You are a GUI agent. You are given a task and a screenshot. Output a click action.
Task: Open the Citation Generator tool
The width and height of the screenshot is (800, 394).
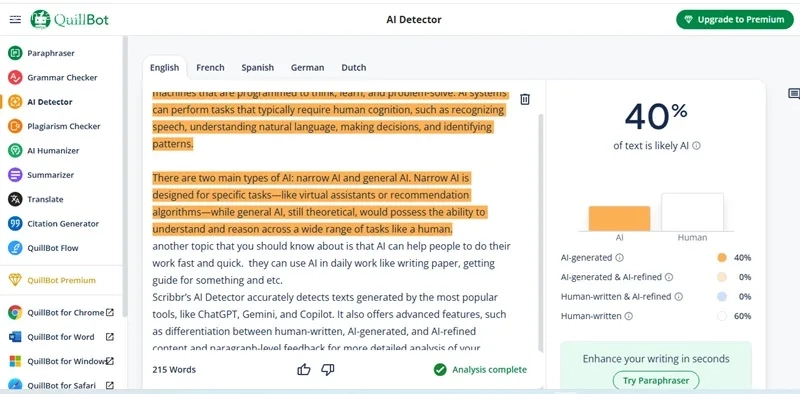(x=63, y=224)
